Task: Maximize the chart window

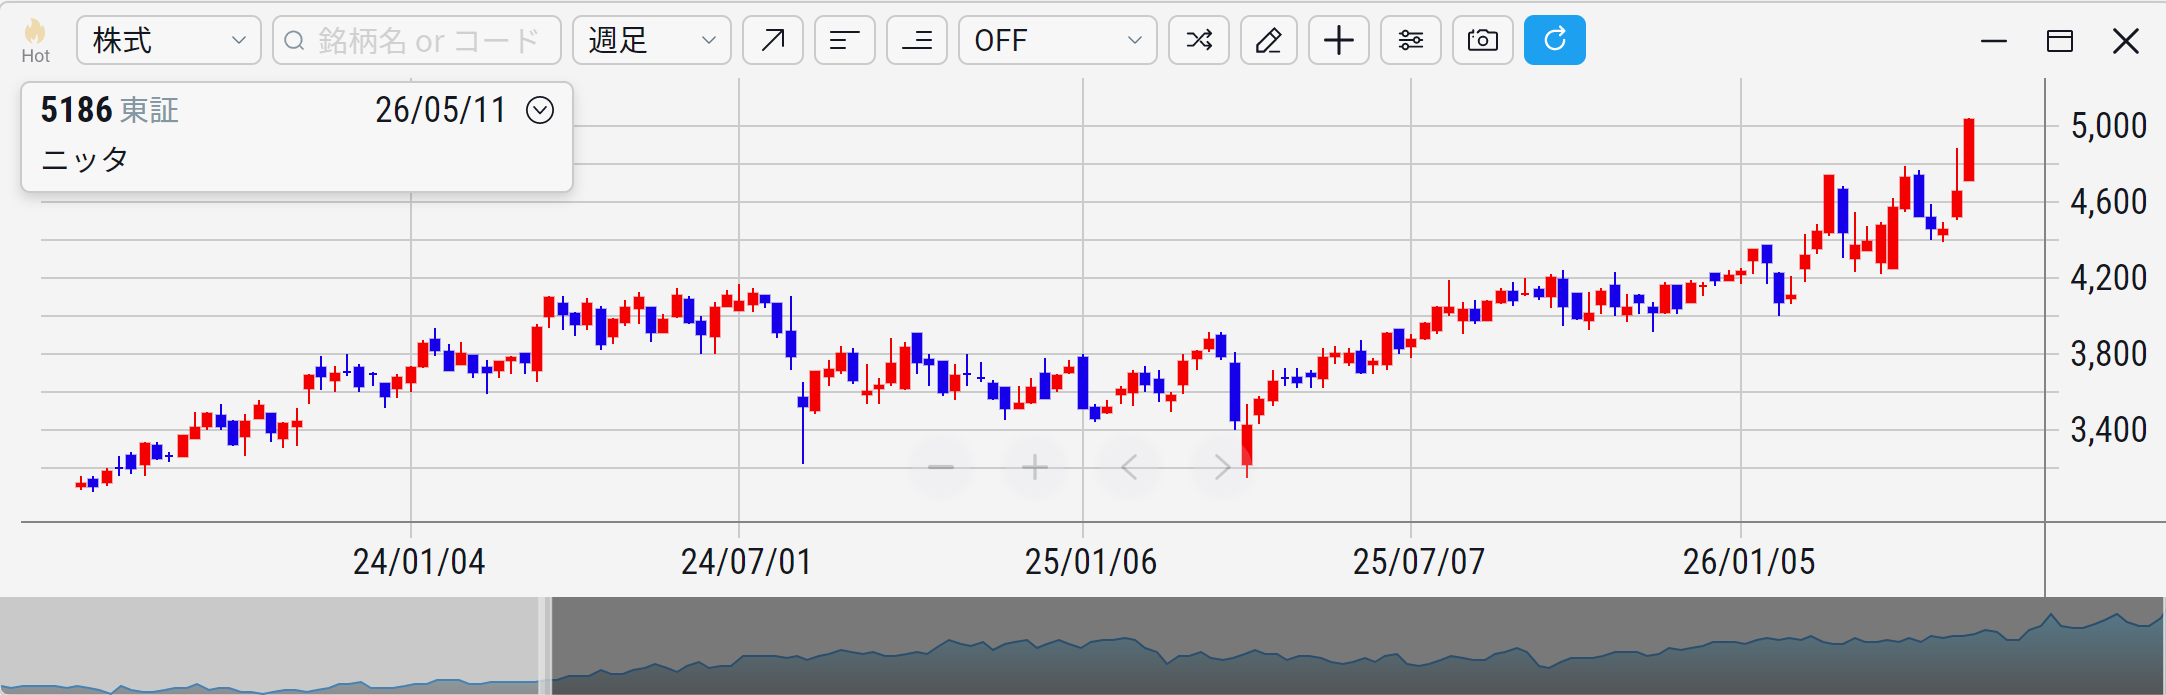Action: tap(2060, 41)
